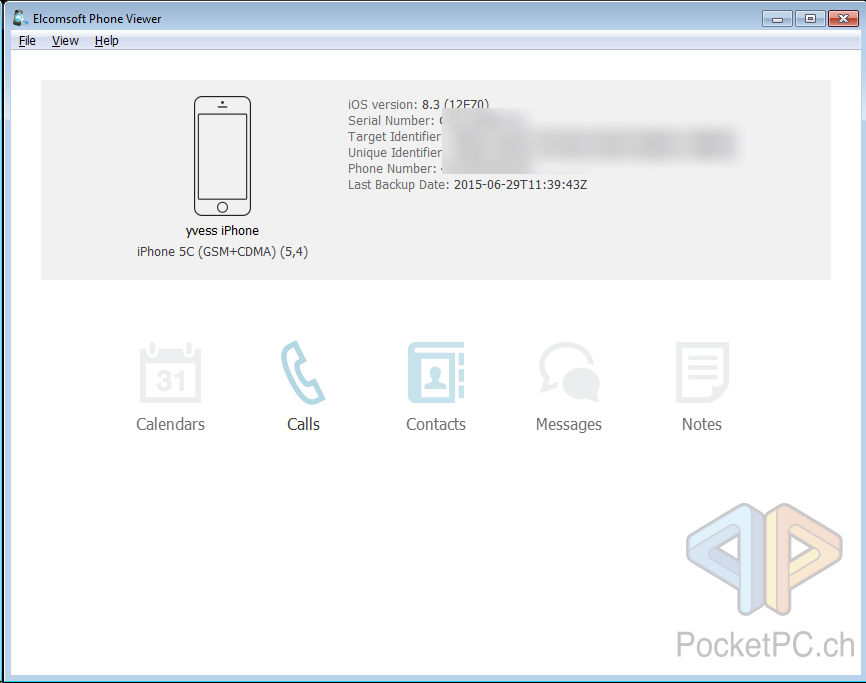Open the Help menu
The image size is (866, 683).
[x=107, y=41]
